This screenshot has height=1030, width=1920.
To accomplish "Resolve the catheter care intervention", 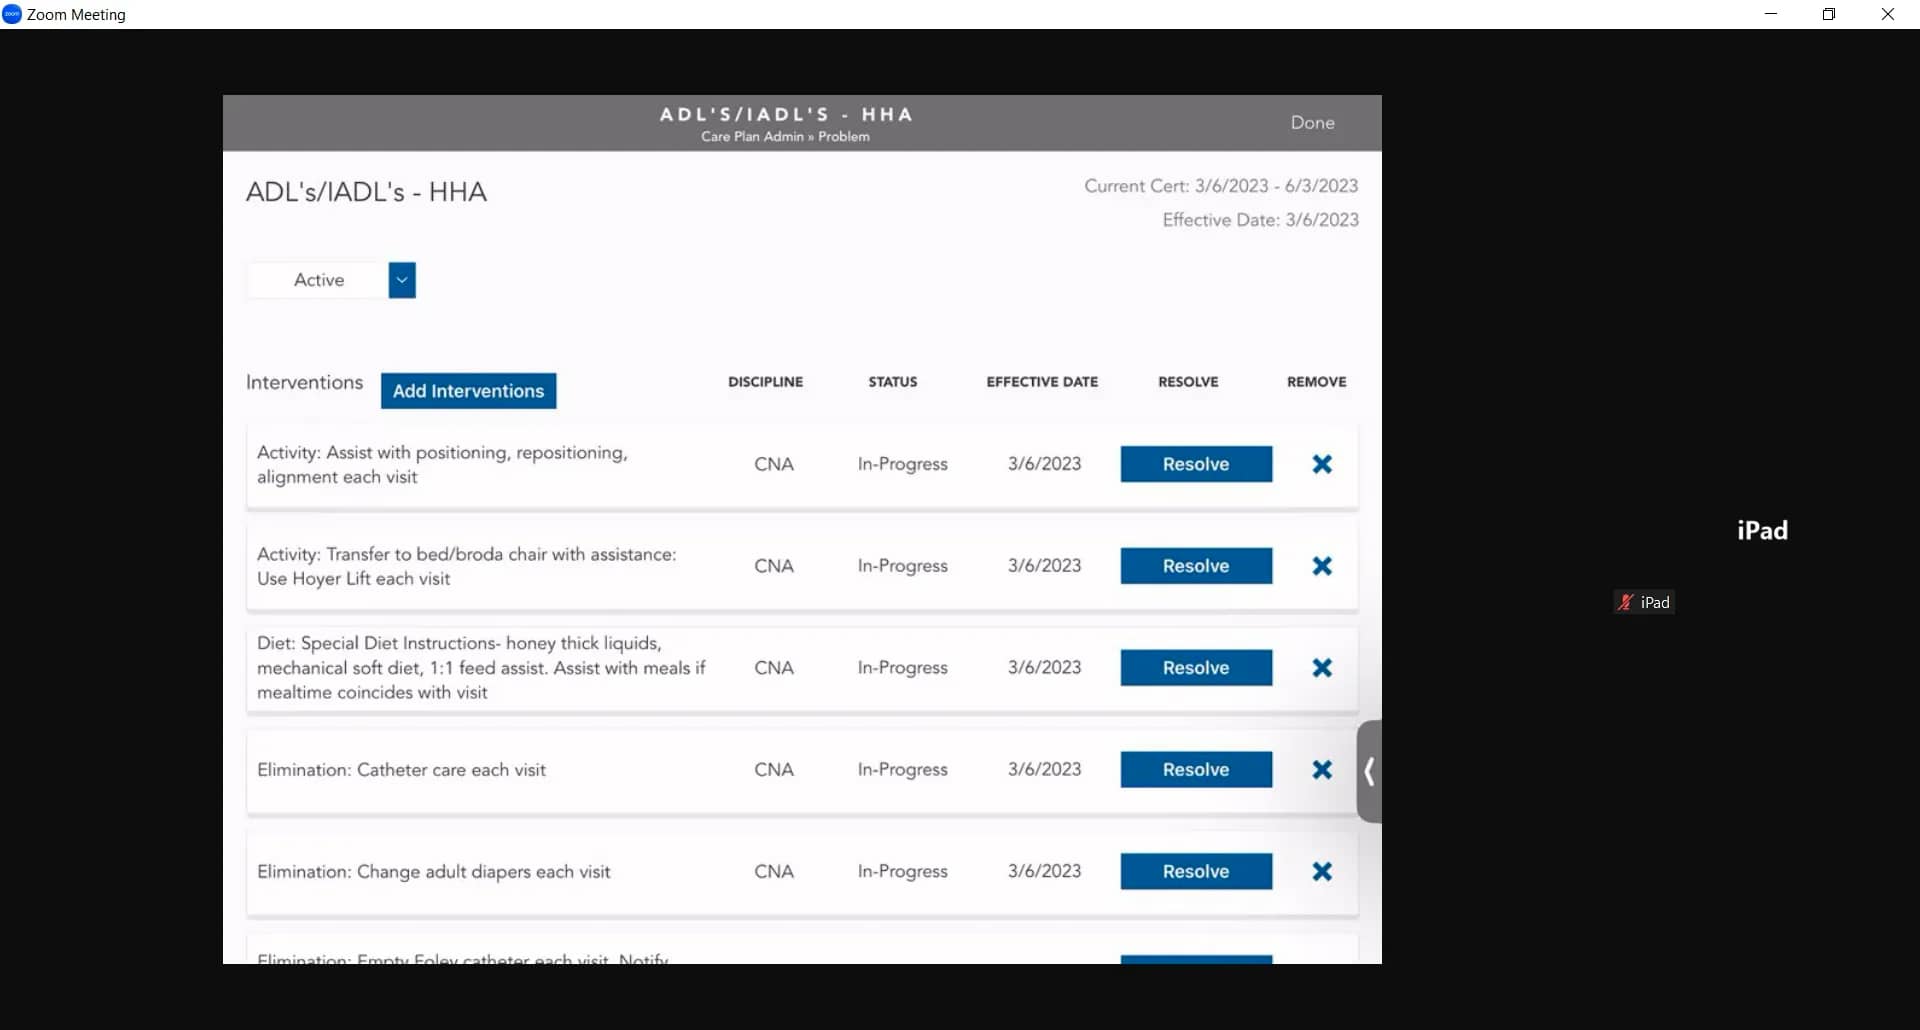I will tap(1196, 769).
